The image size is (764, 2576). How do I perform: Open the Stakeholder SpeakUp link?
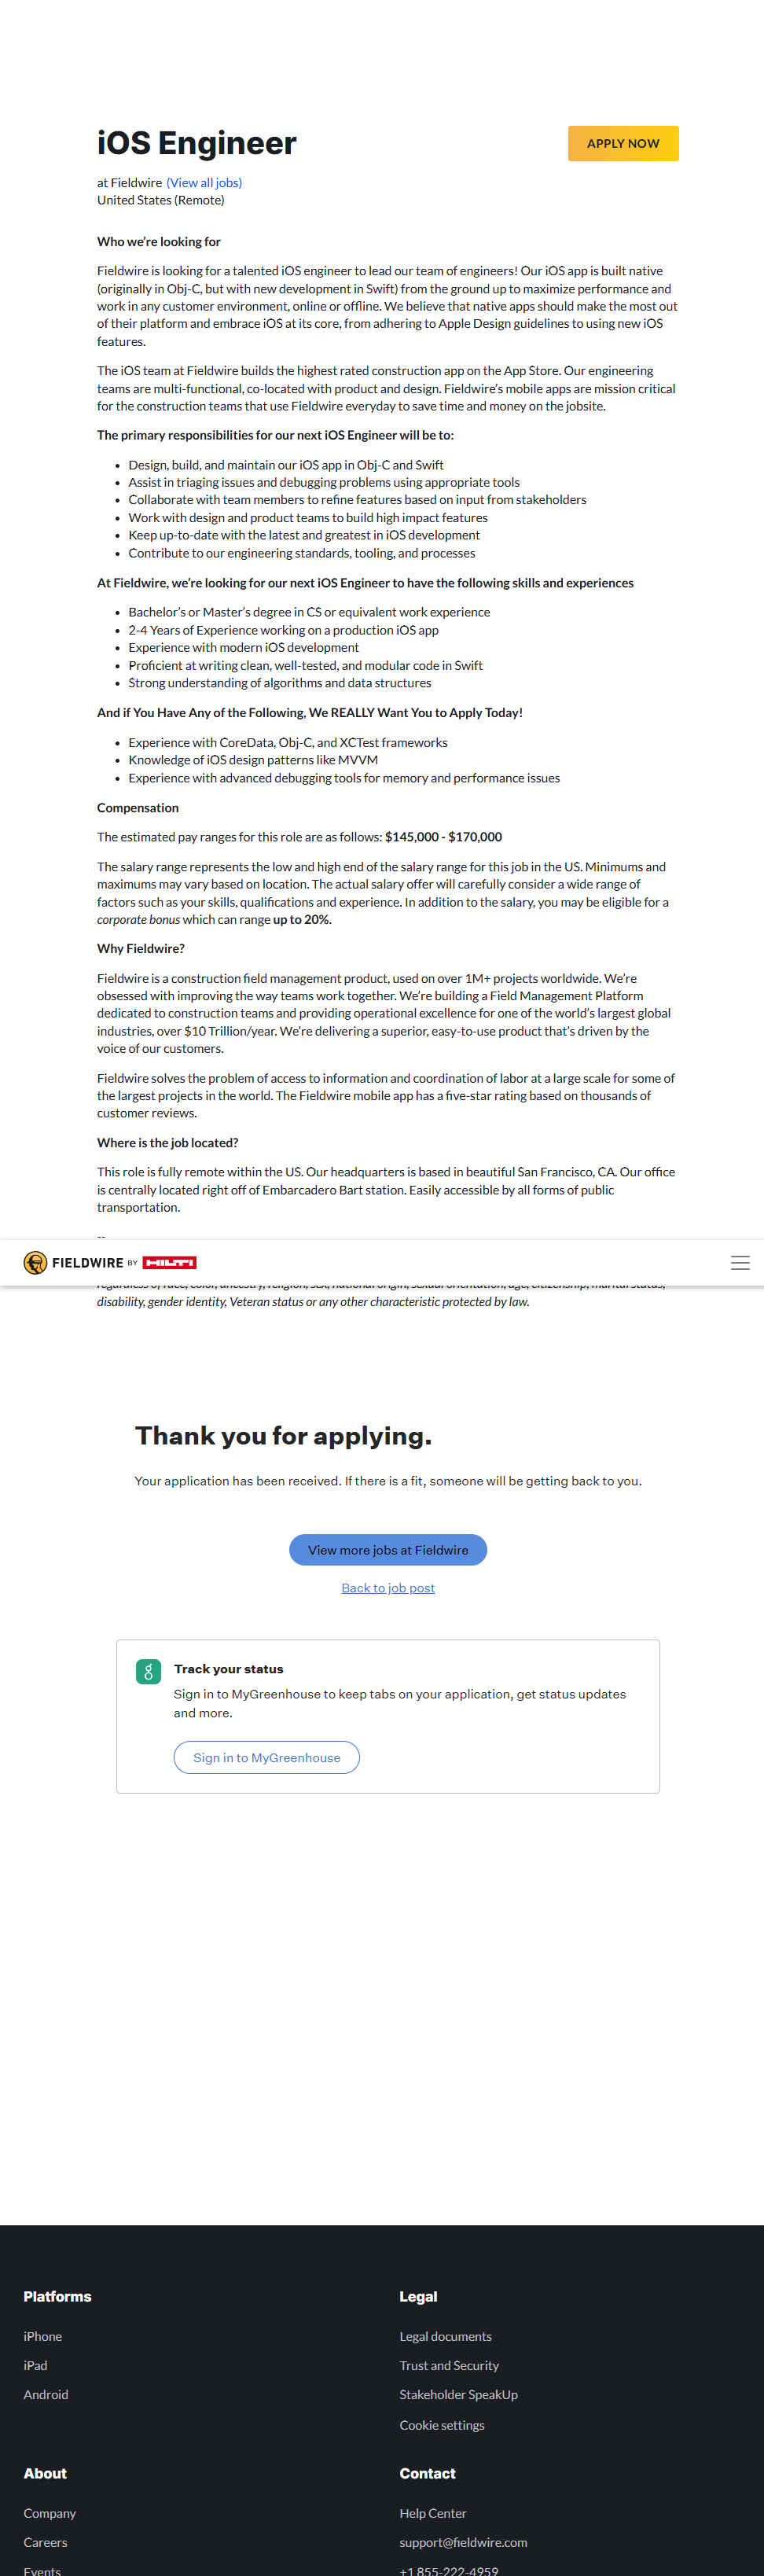(459, 2394)
